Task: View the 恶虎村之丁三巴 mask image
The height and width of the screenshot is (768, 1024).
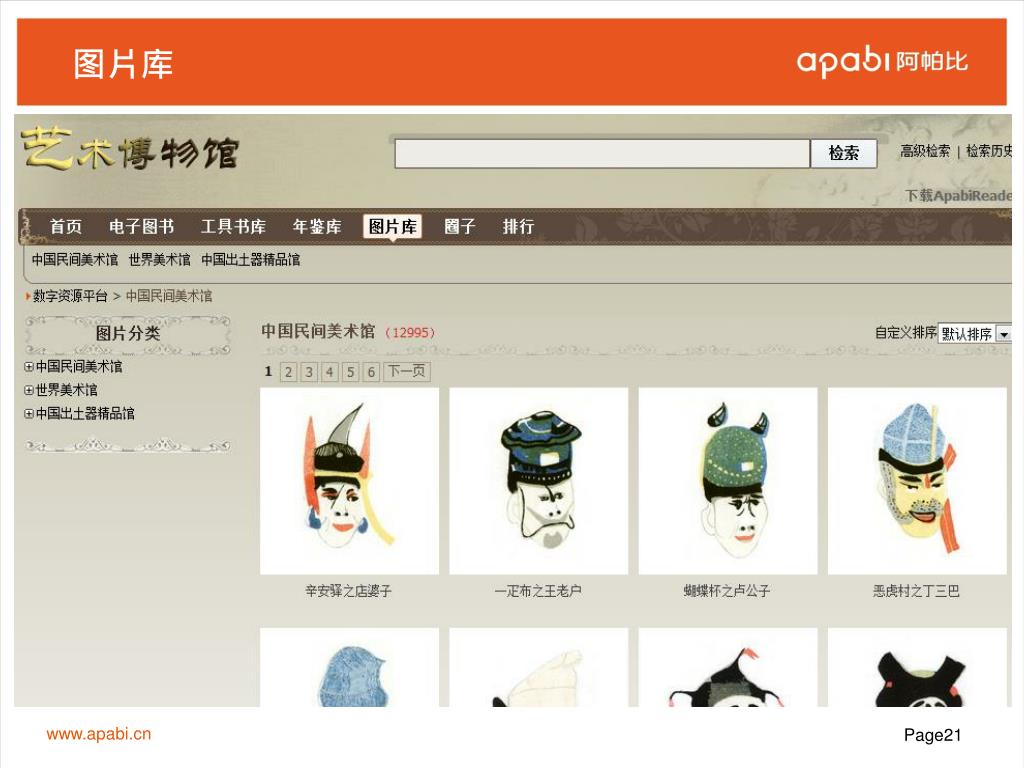Action: click(918, 481)
